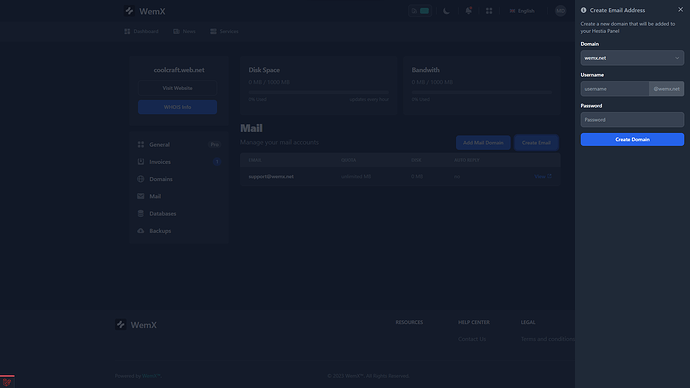The image size is (690, 388).
Task: Click the Mail envelope icon in sidebar
Action: (141, 196)
